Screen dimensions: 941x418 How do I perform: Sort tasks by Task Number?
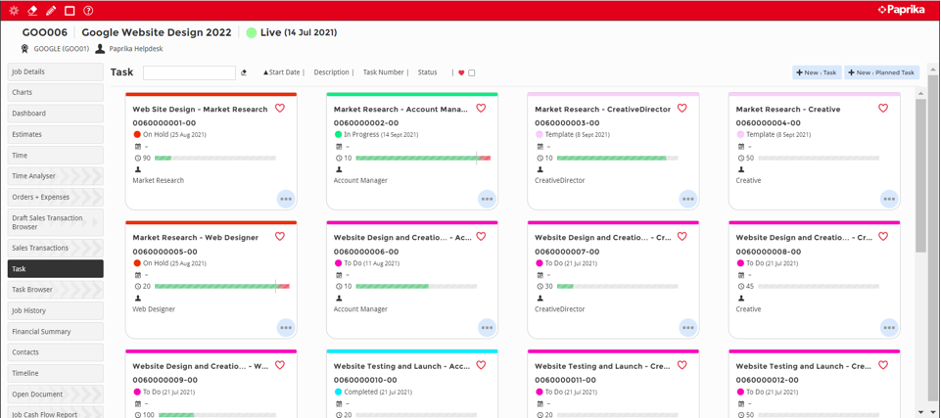[x=384, y=73]
